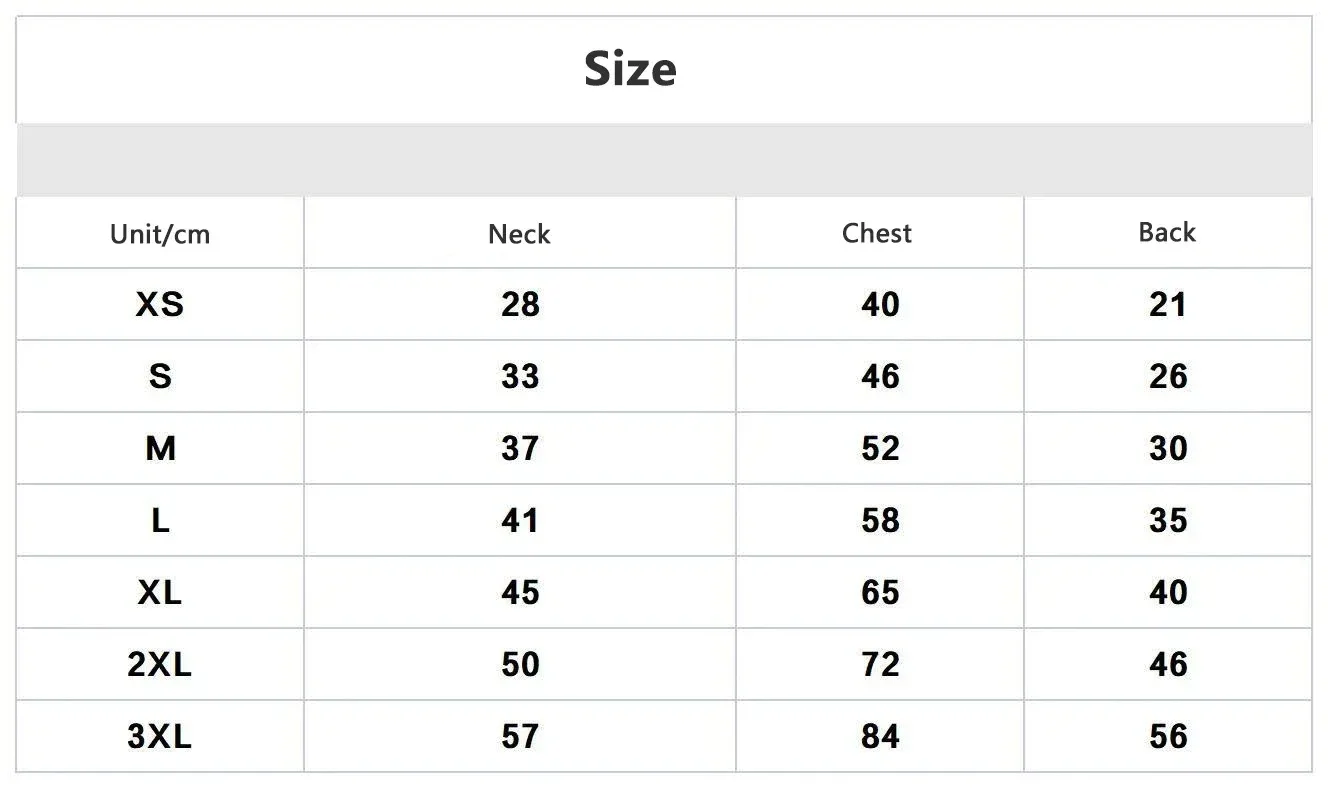The image size is (1328, 788).
Task: Click the Size title heading
Action: [630, 69]
